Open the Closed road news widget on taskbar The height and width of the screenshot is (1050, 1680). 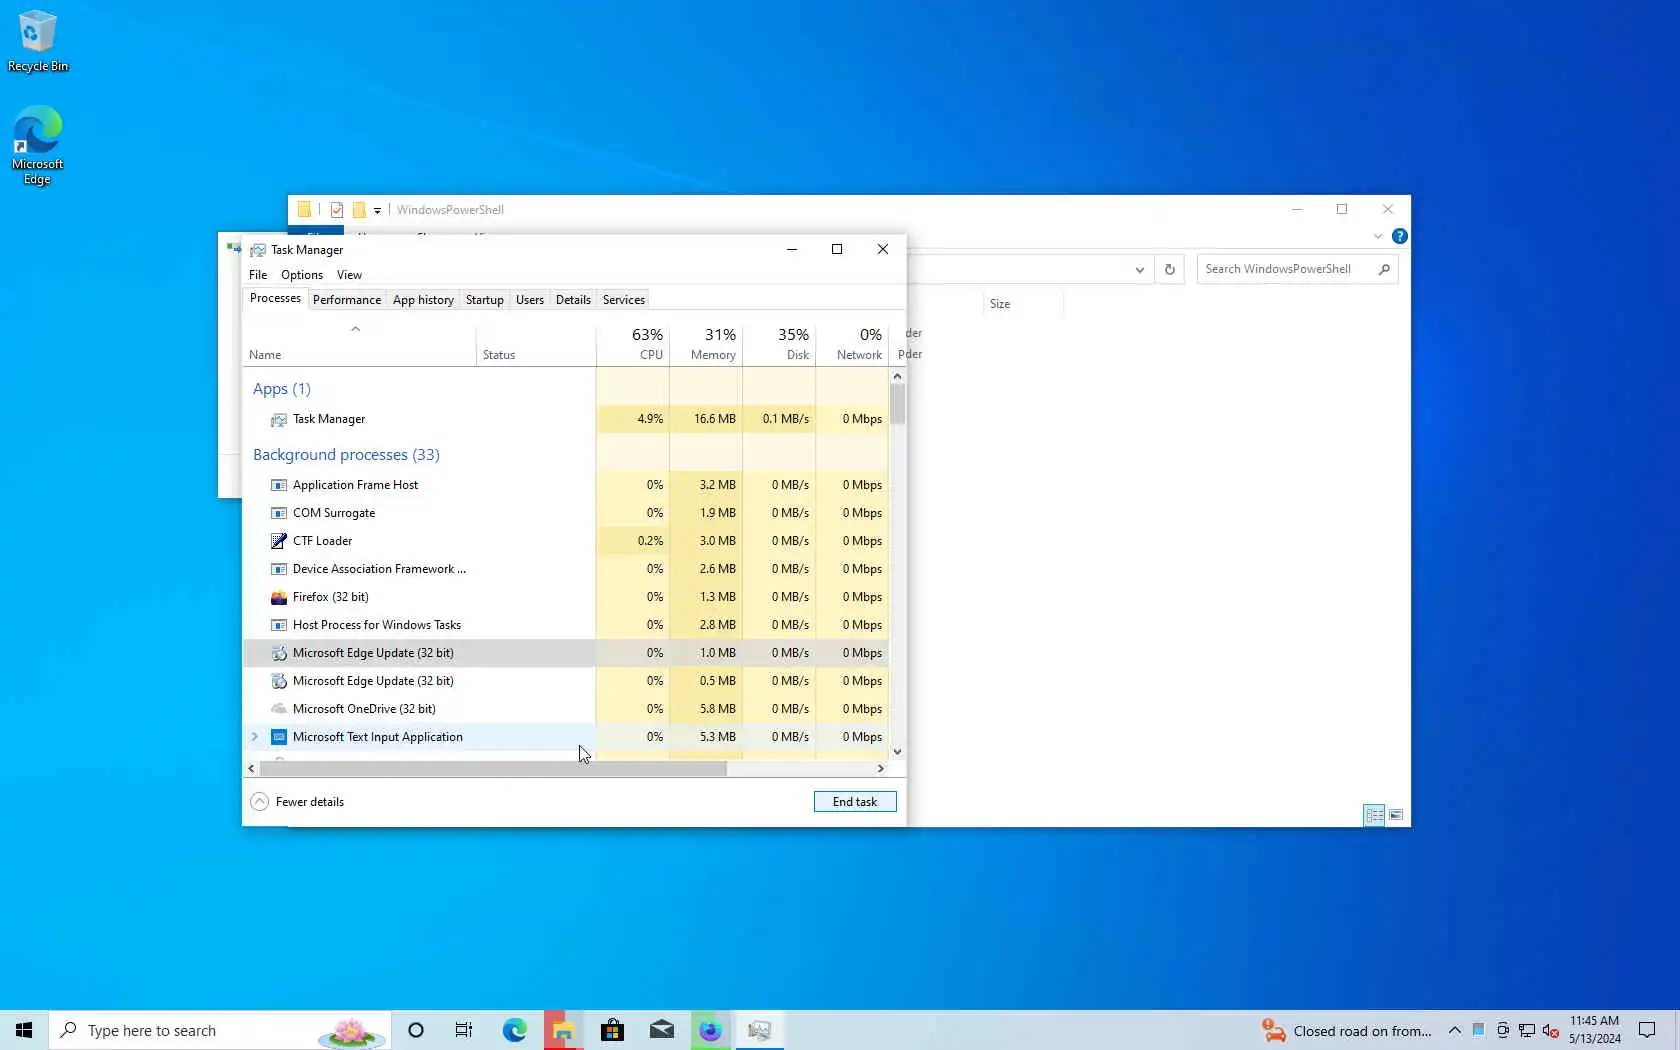[x=1347, y=1031]
